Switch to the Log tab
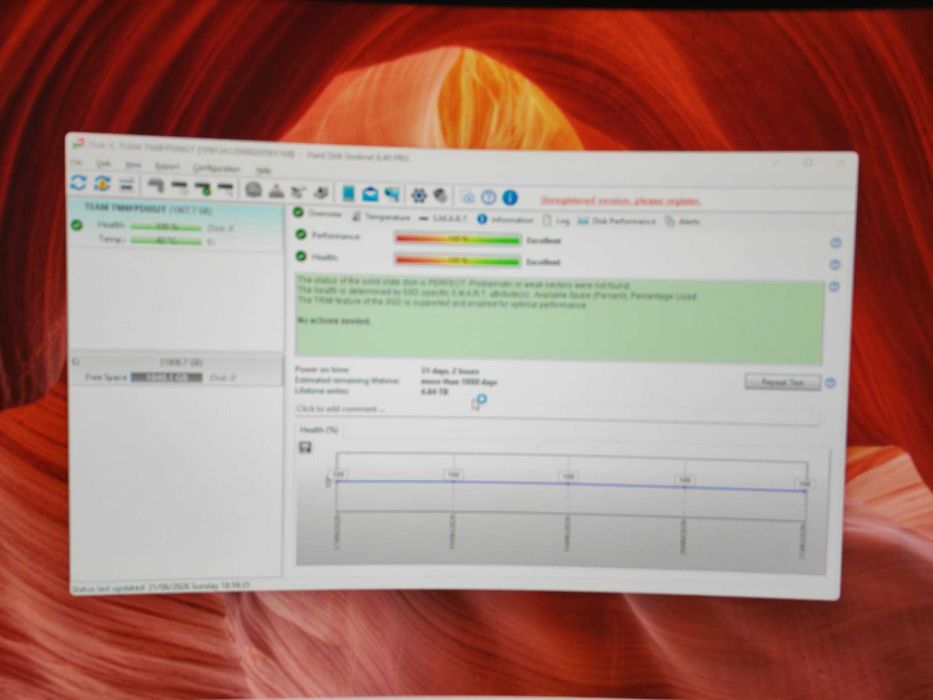Image resolution: width=933 pixels, height=700 pixels. pyautogui.click(x=556, y=220)
